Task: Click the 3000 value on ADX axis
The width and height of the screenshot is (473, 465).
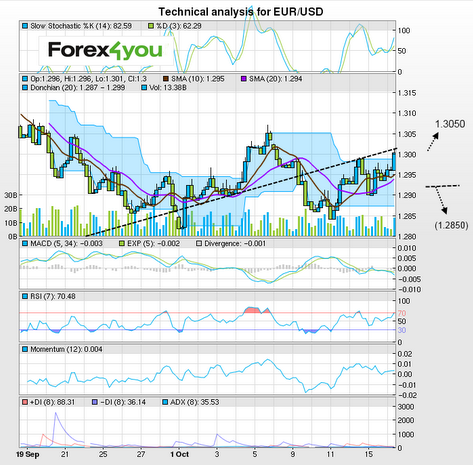Action: [406, 407]
